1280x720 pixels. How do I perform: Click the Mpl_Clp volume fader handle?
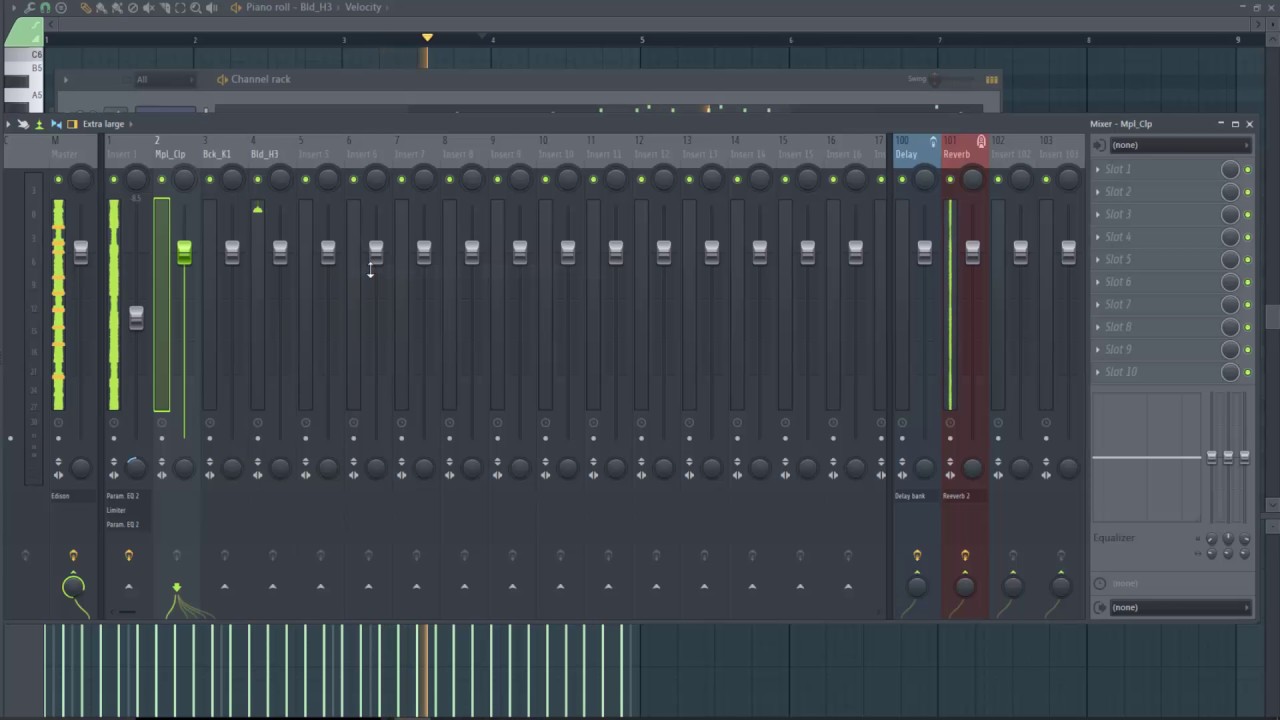(184, 252)
